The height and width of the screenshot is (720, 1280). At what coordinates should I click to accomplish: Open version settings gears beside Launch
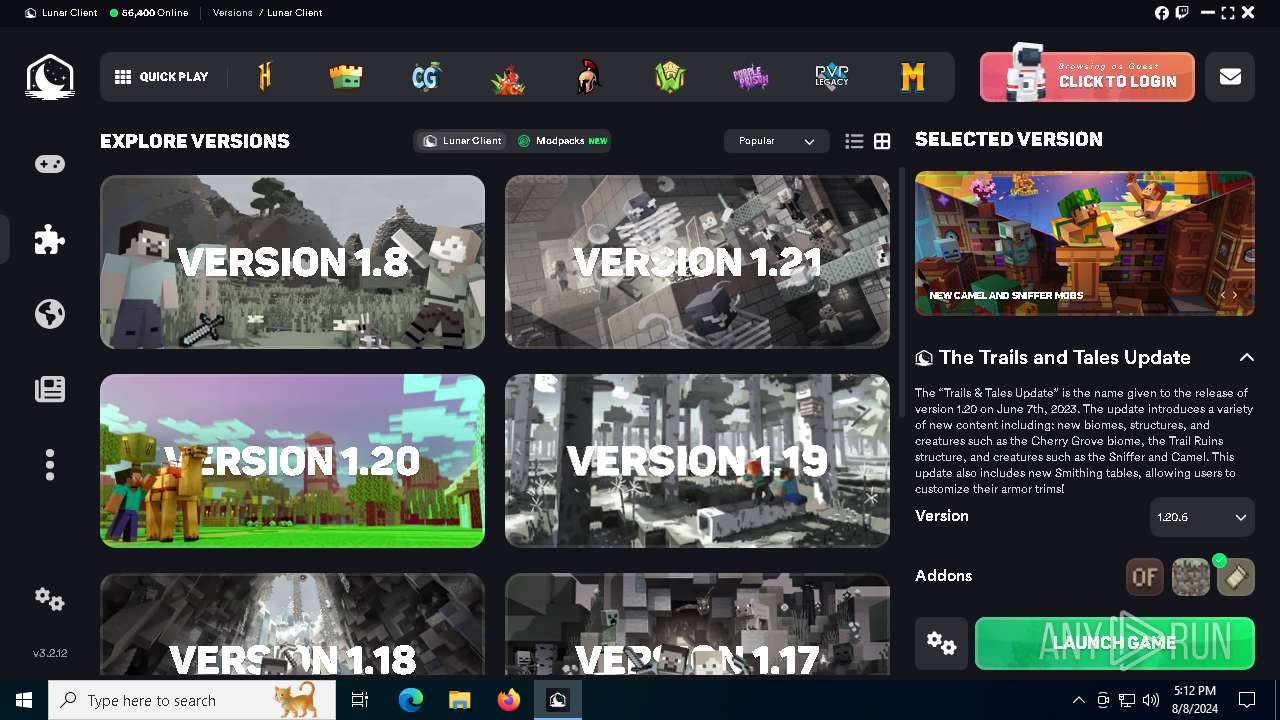(941, 643)
